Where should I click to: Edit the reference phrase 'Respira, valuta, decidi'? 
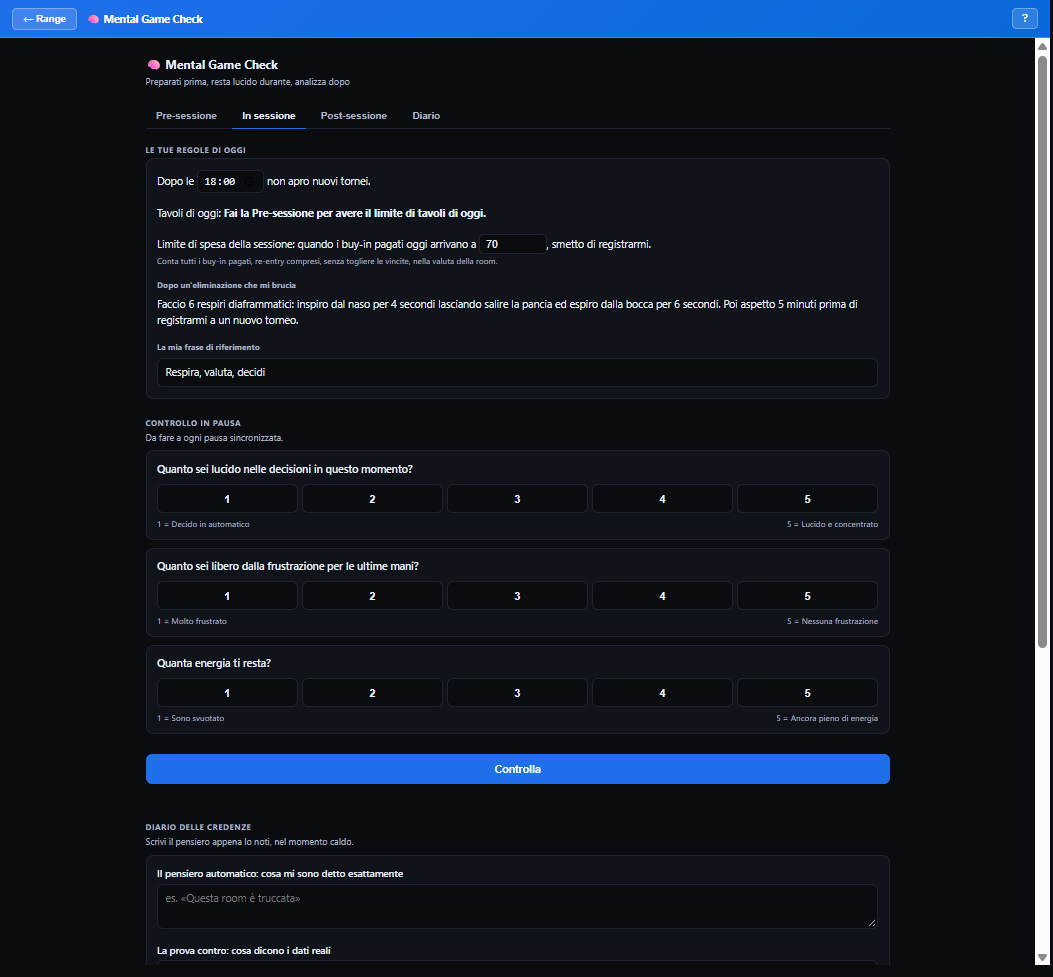(x=517, y=372)
